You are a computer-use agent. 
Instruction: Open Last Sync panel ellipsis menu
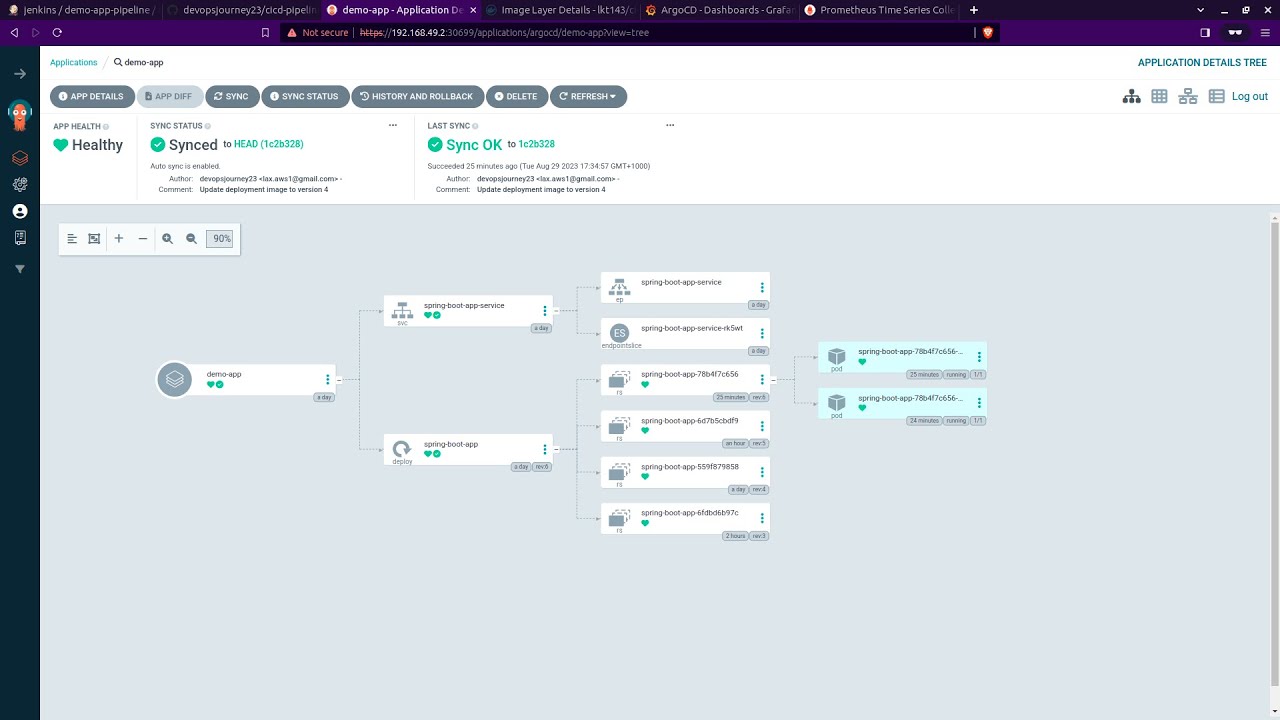(670, 126)
